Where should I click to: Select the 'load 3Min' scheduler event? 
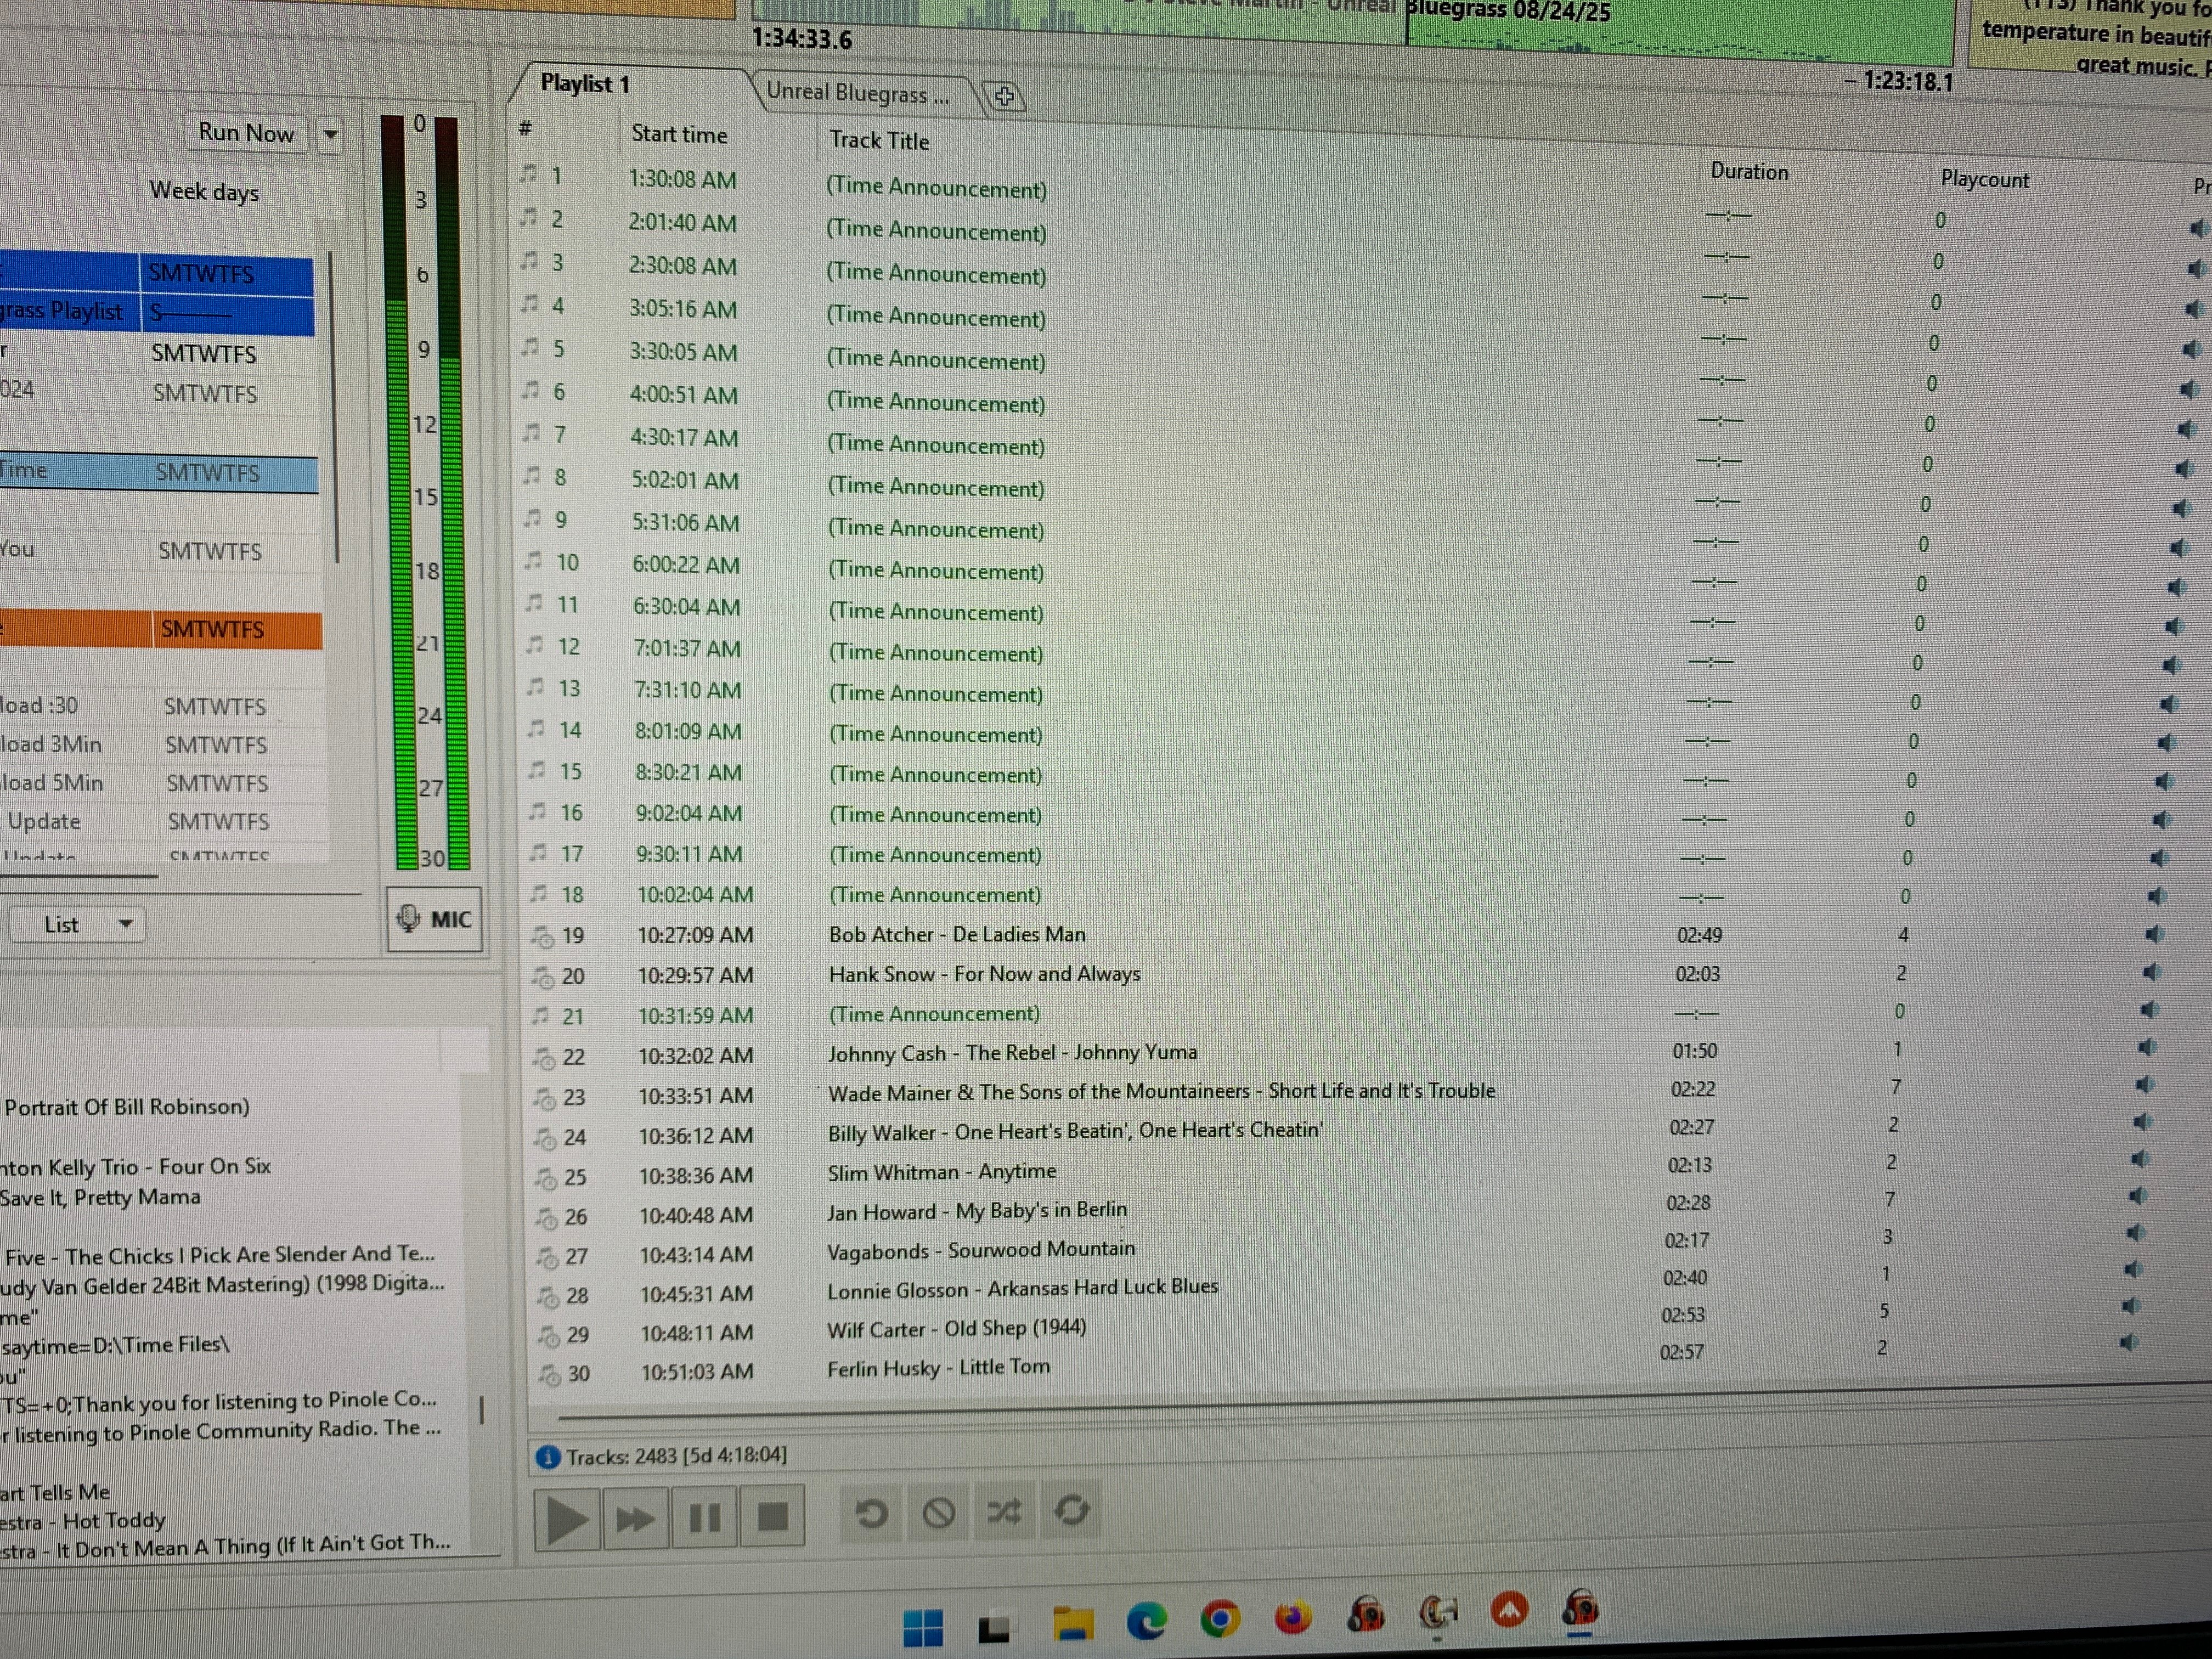pyautogui.click(x=163, y=745)
